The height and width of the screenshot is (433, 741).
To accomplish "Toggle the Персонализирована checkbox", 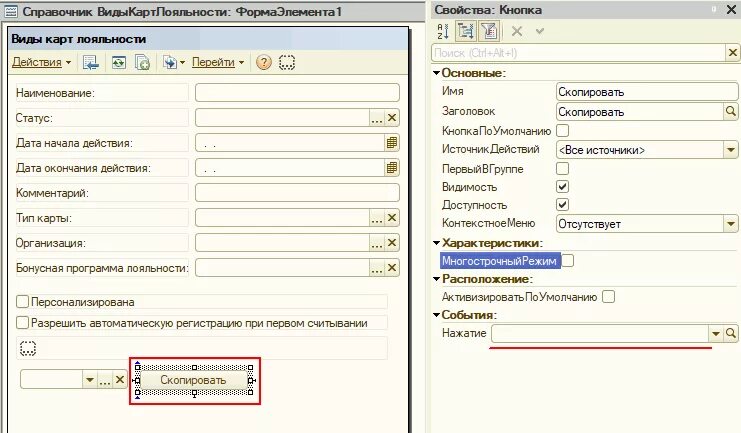I will 22,302.
